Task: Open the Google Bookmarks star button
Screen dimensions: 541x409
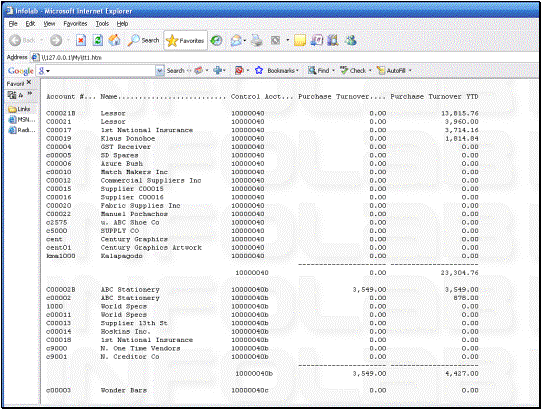Action: point(276,71)
